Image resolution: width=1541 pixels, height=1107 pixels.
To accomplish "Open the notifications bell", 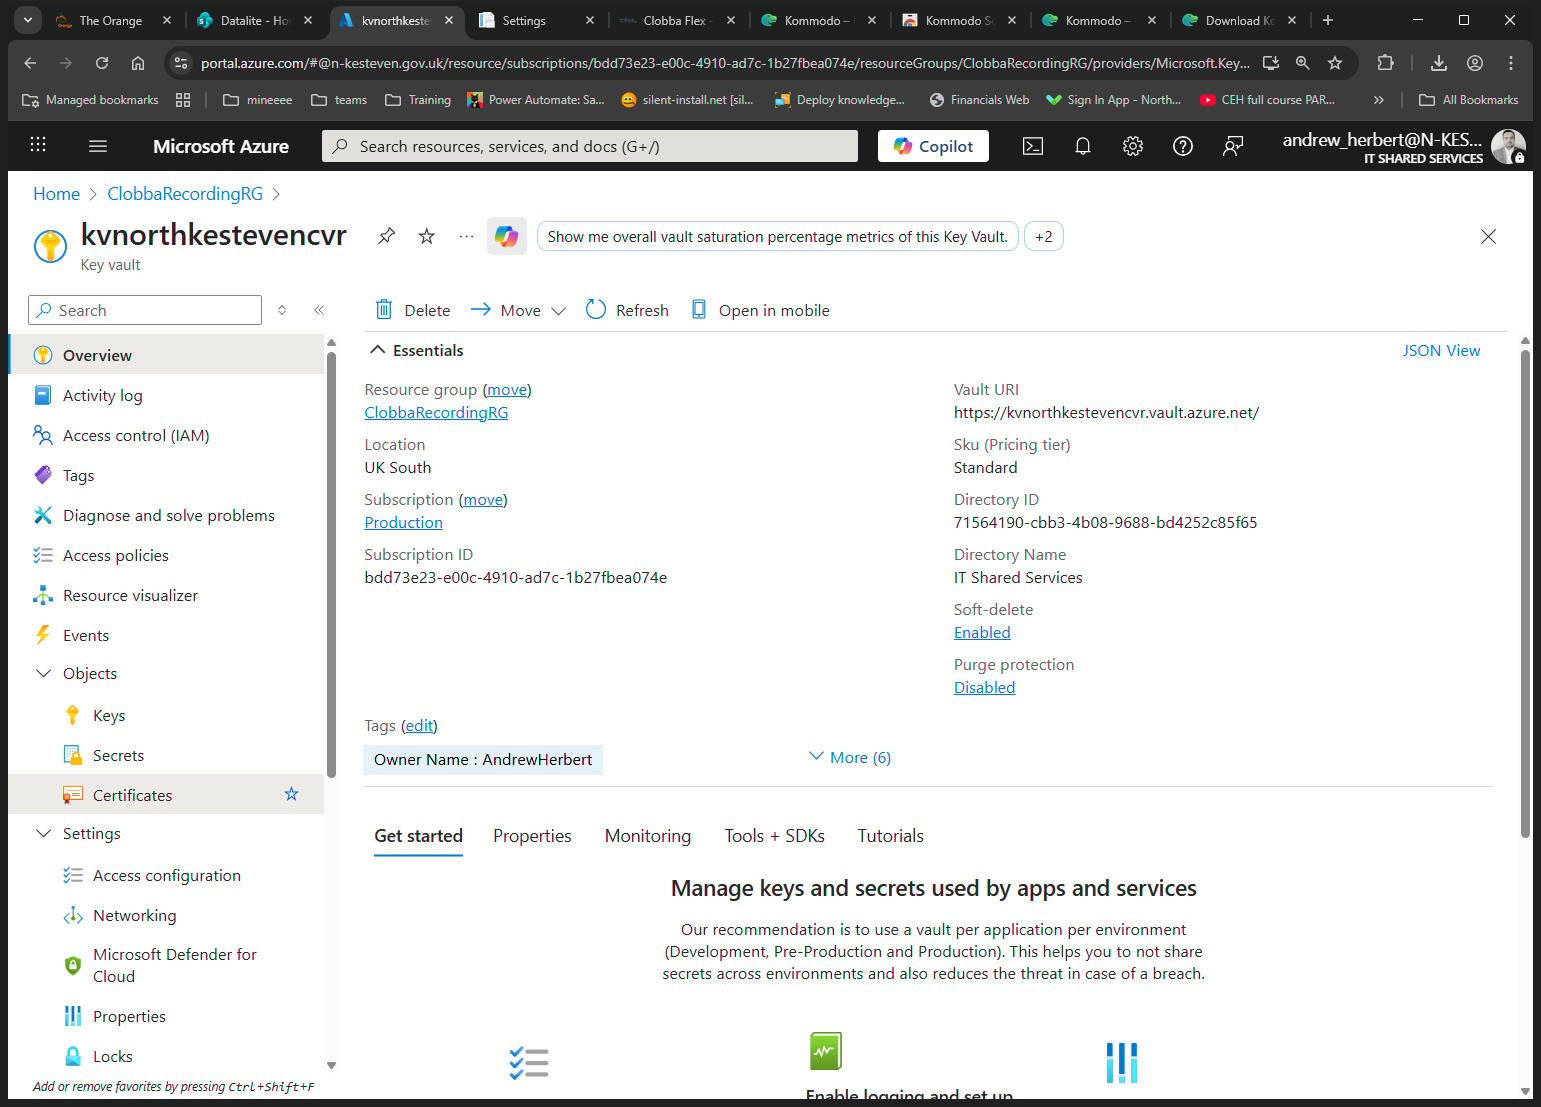I will [1083, 146].
